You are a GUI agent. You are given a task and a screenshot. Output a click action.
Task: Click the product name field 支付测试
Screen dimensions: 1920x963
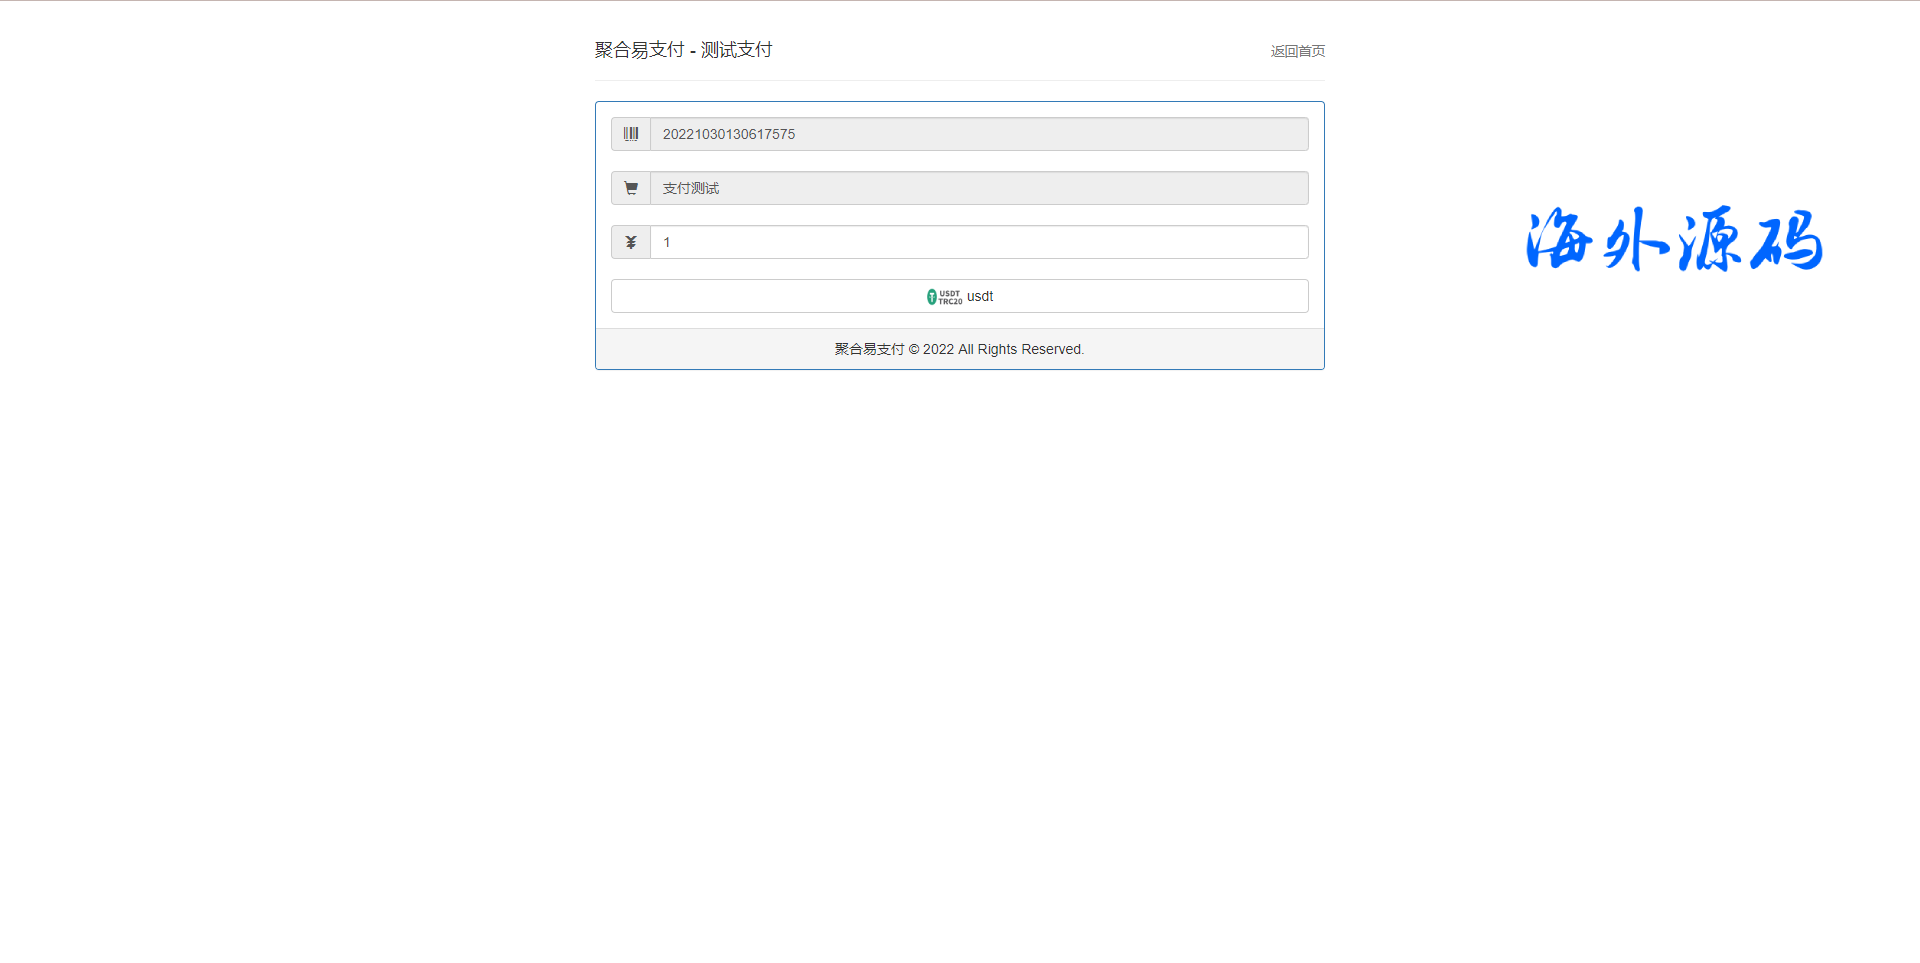[978, 188]
